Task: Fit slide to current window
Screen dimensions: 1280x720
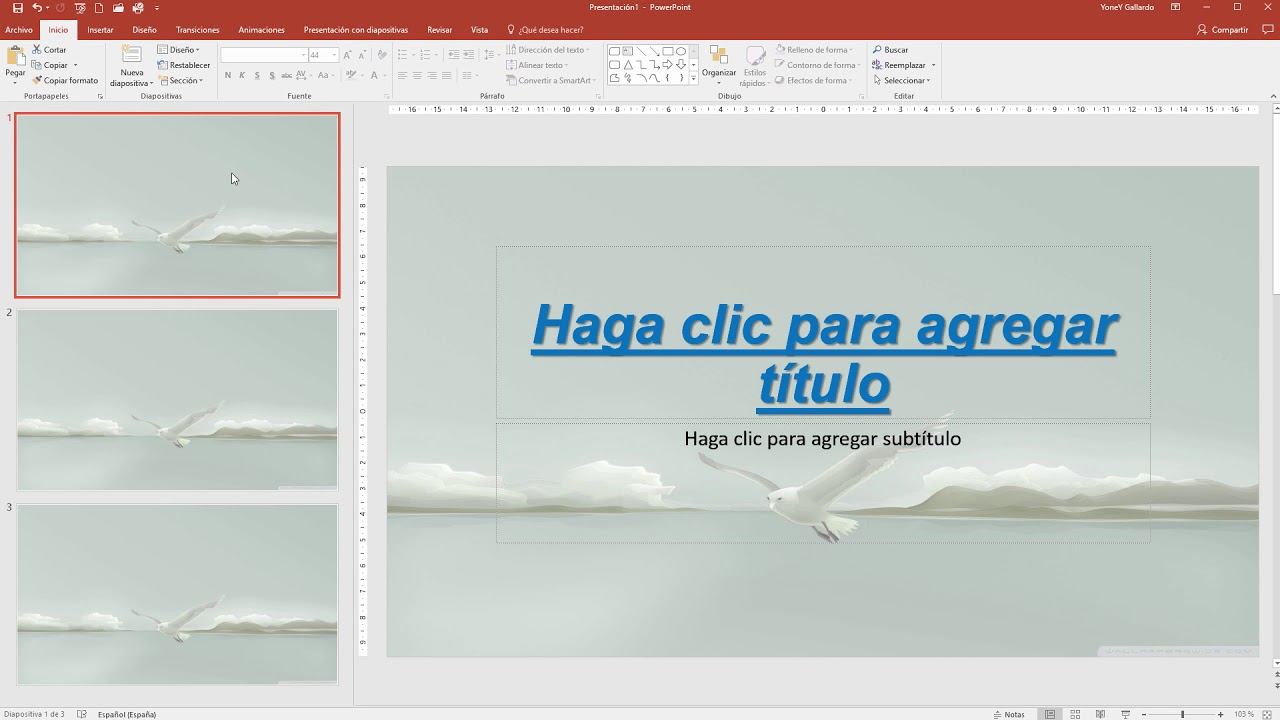Action: [x=1269, y=714]
